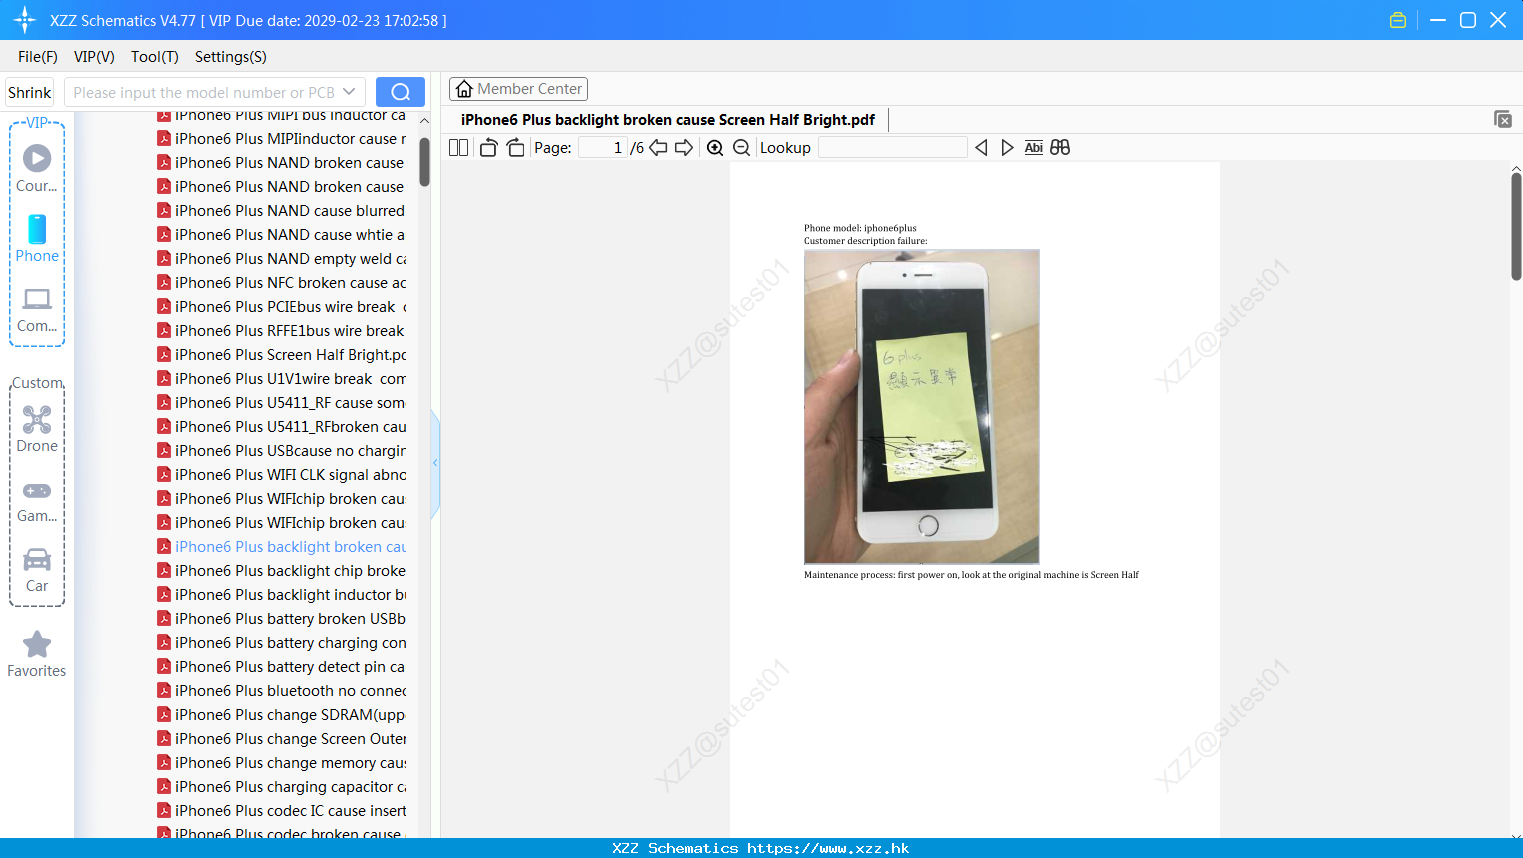The width and height of the screenshot is (1523, 858).
Task: Select the Computer category icon
Action: pyautogui.click(x=37, y=310)
